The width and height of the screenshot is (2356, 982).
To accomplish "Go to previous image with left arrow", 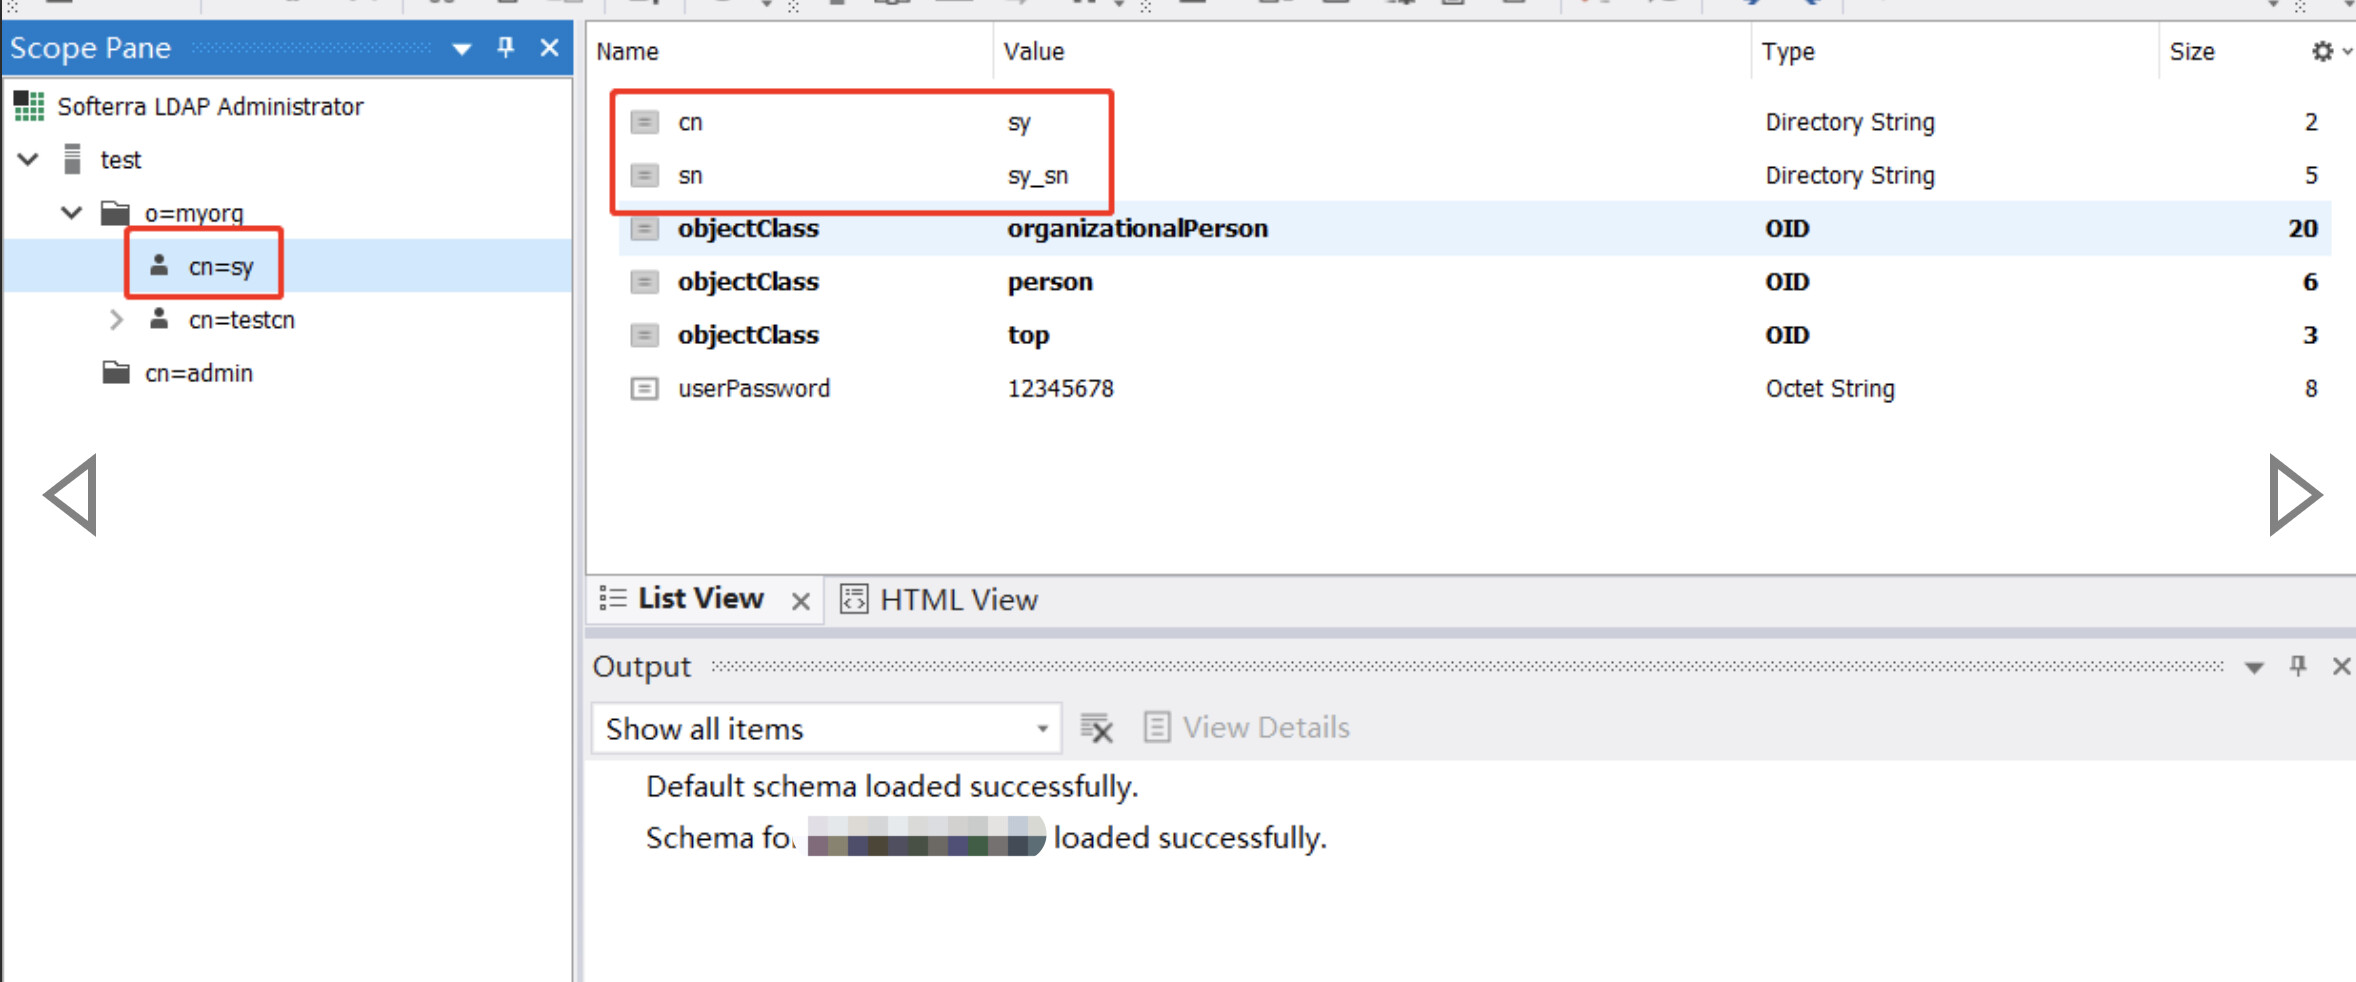I will 72,495.
